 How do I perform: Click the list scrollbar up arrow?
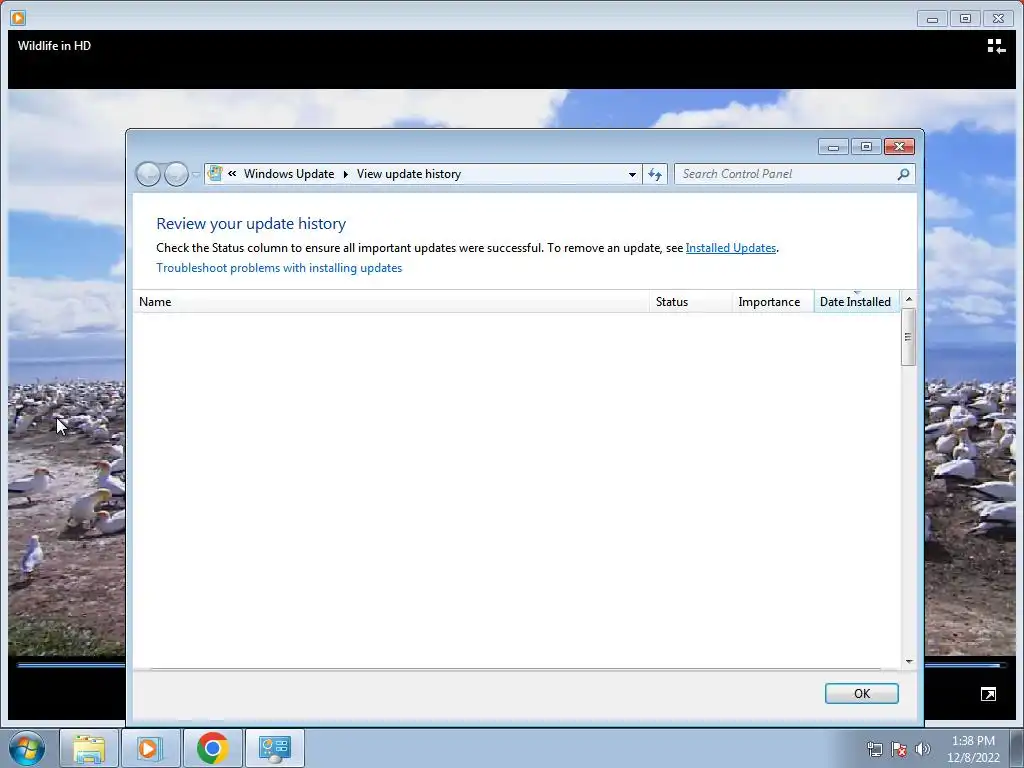pos(908,299)
